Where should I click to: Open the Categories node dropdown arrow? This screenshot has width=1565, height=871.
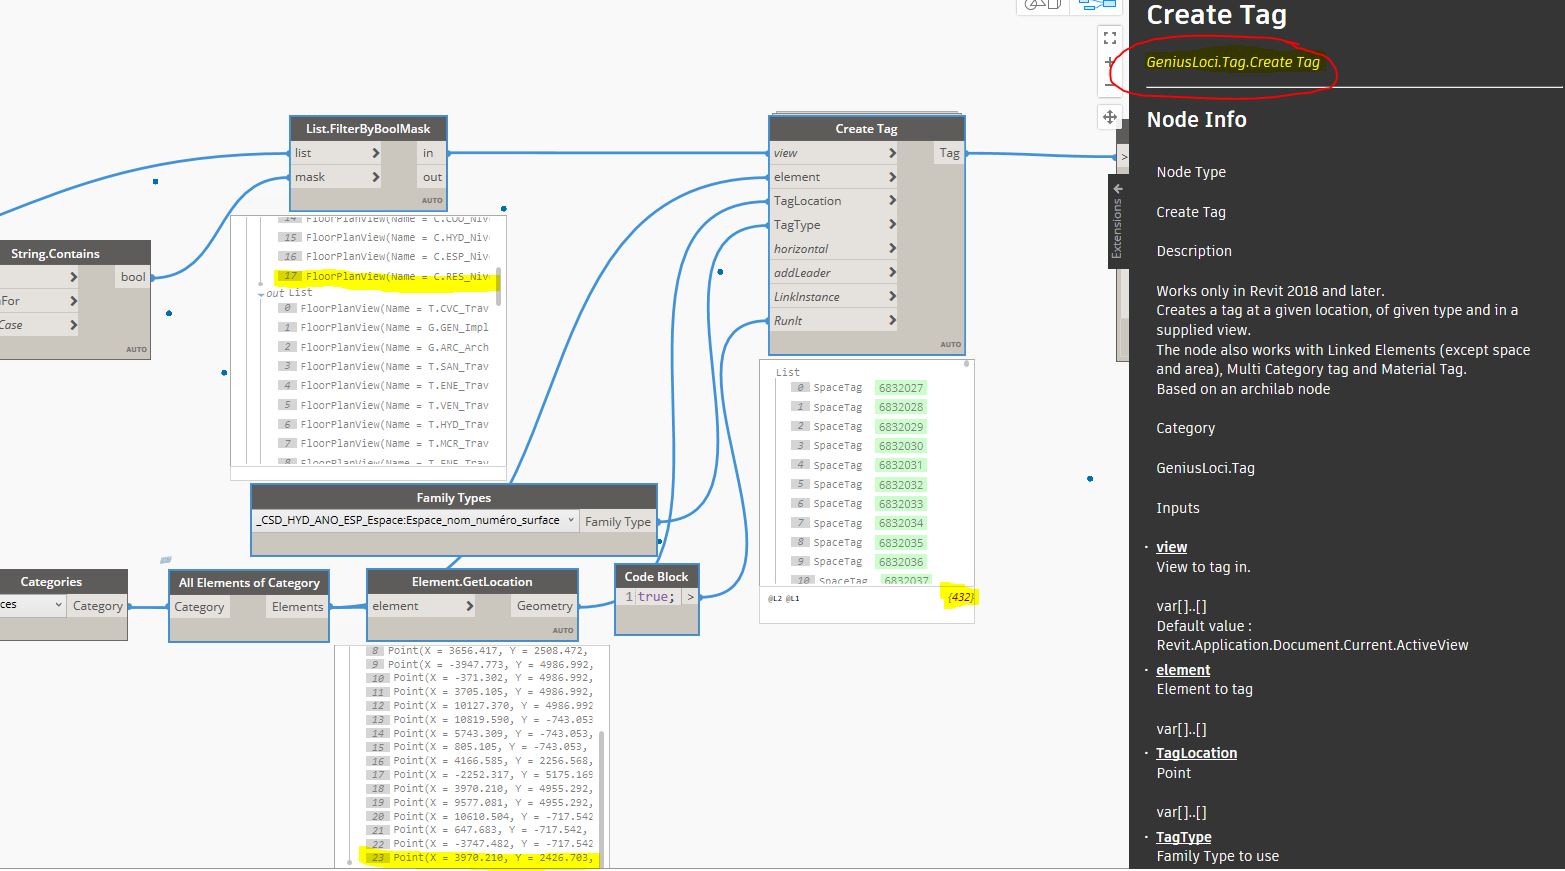point(58,605)
